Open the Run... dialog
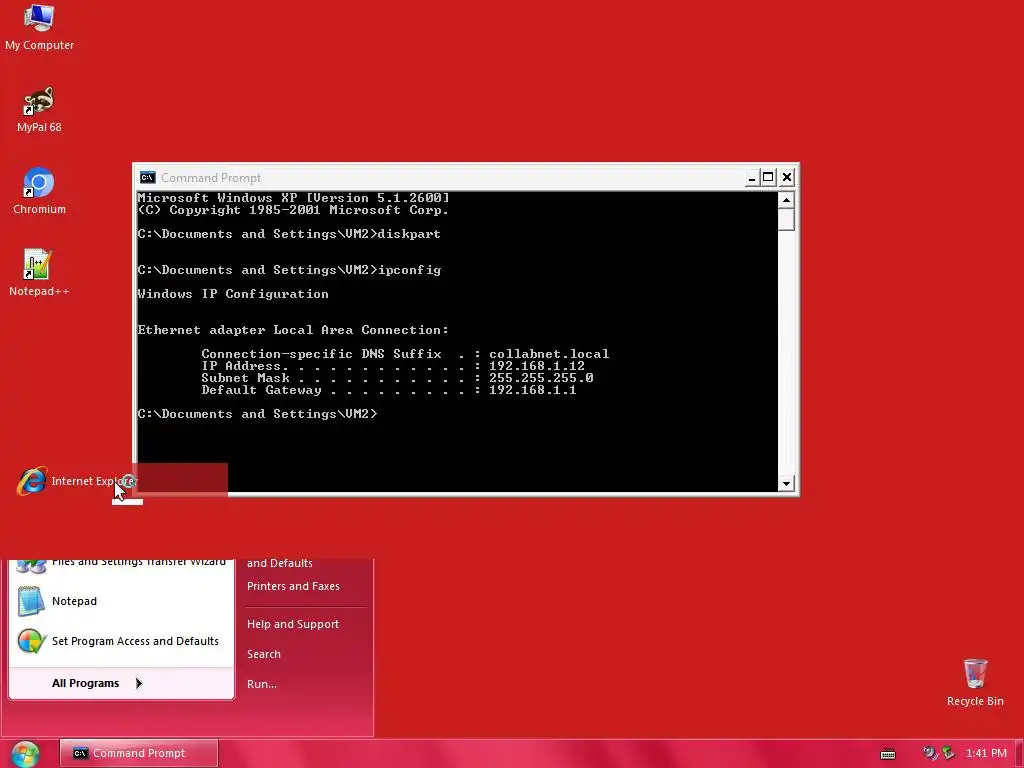This screenshot has height=768, width=1024. [262, 684]
